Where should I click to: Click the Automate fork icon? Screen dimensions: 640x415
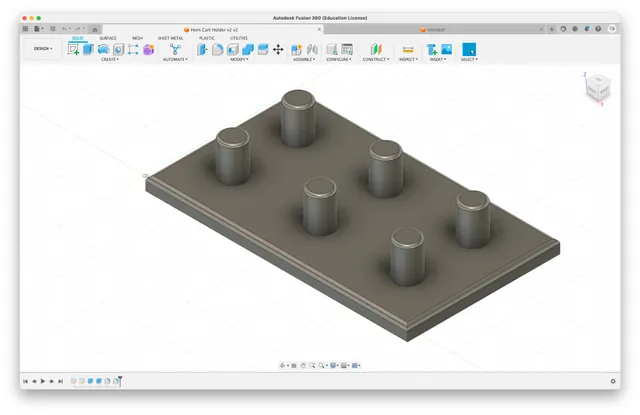point(176,49)
